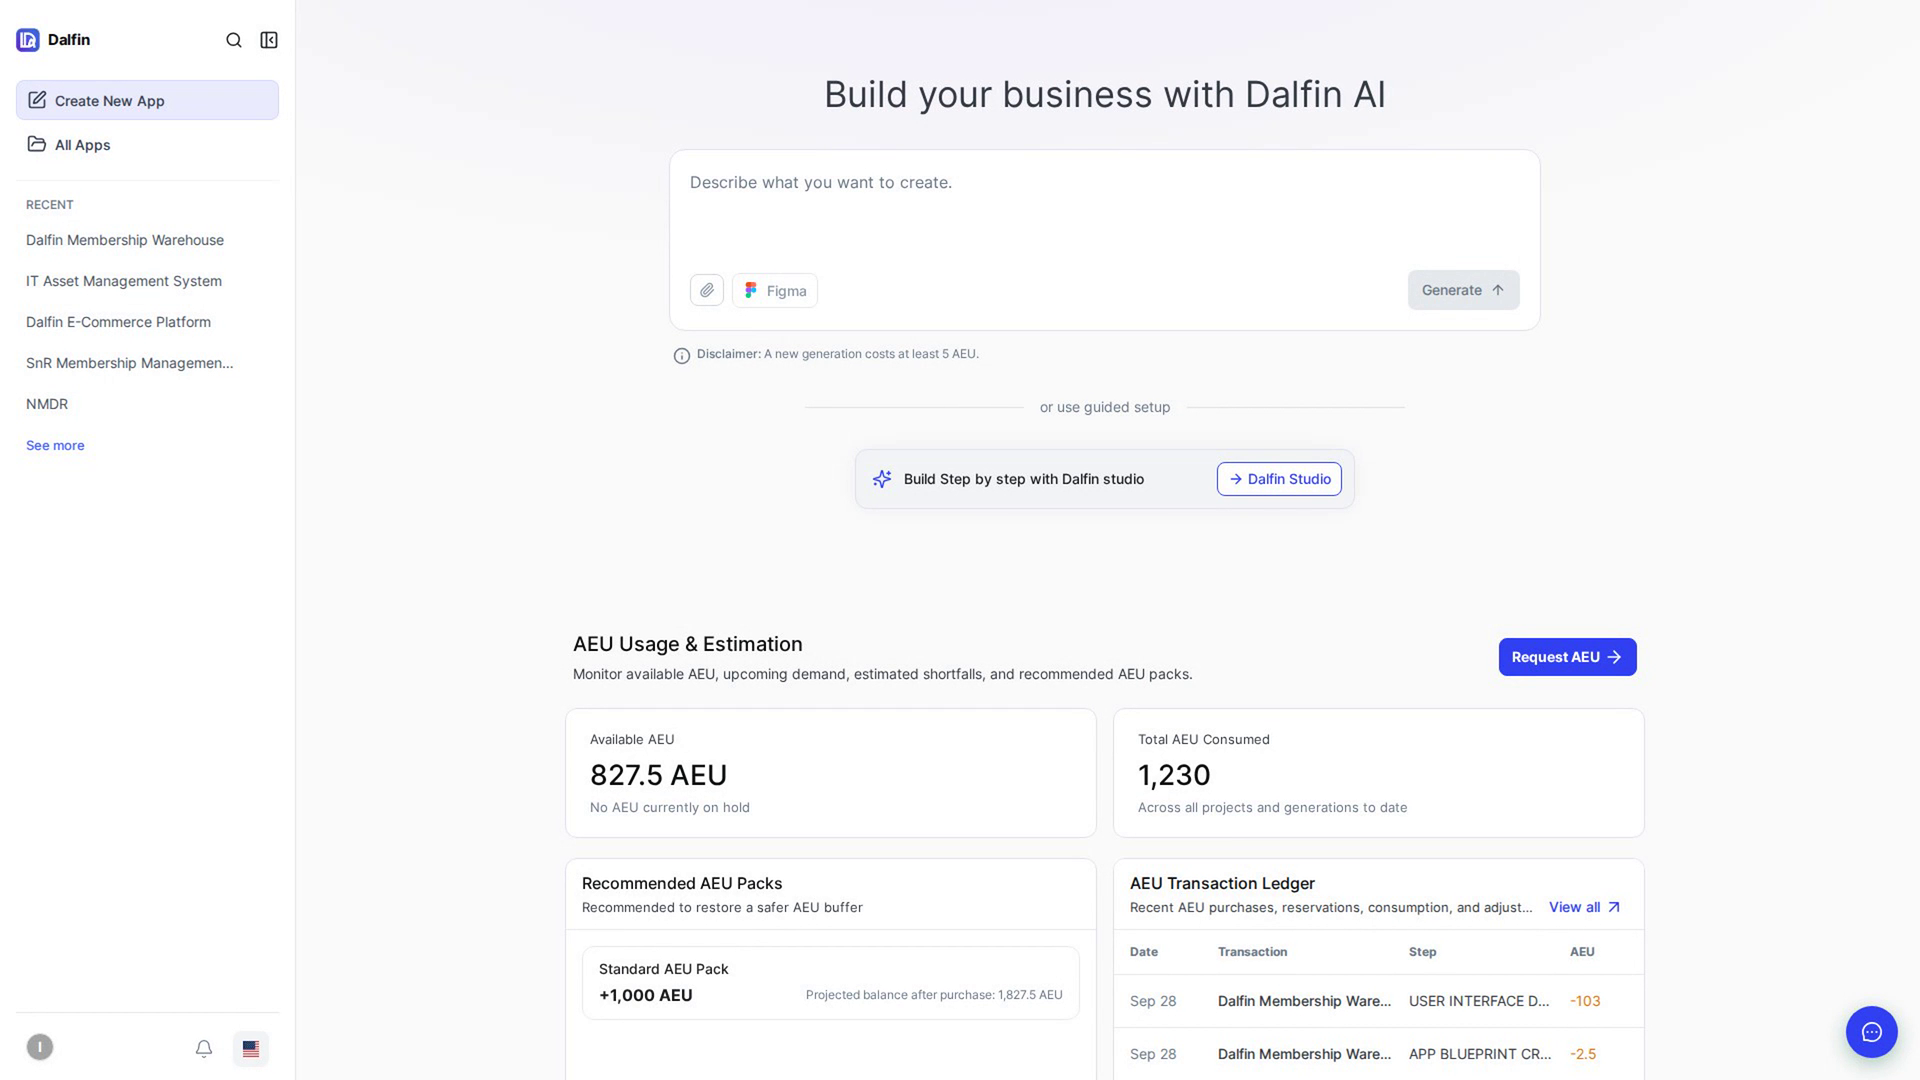Change language via US flag icon

[251, 1048]
